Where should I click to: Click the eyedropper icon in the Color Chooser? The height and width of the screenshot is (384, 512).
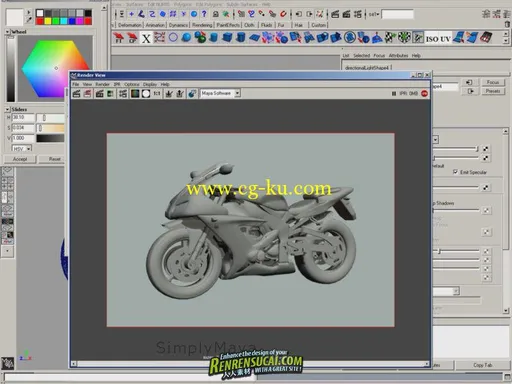[29, 20]
